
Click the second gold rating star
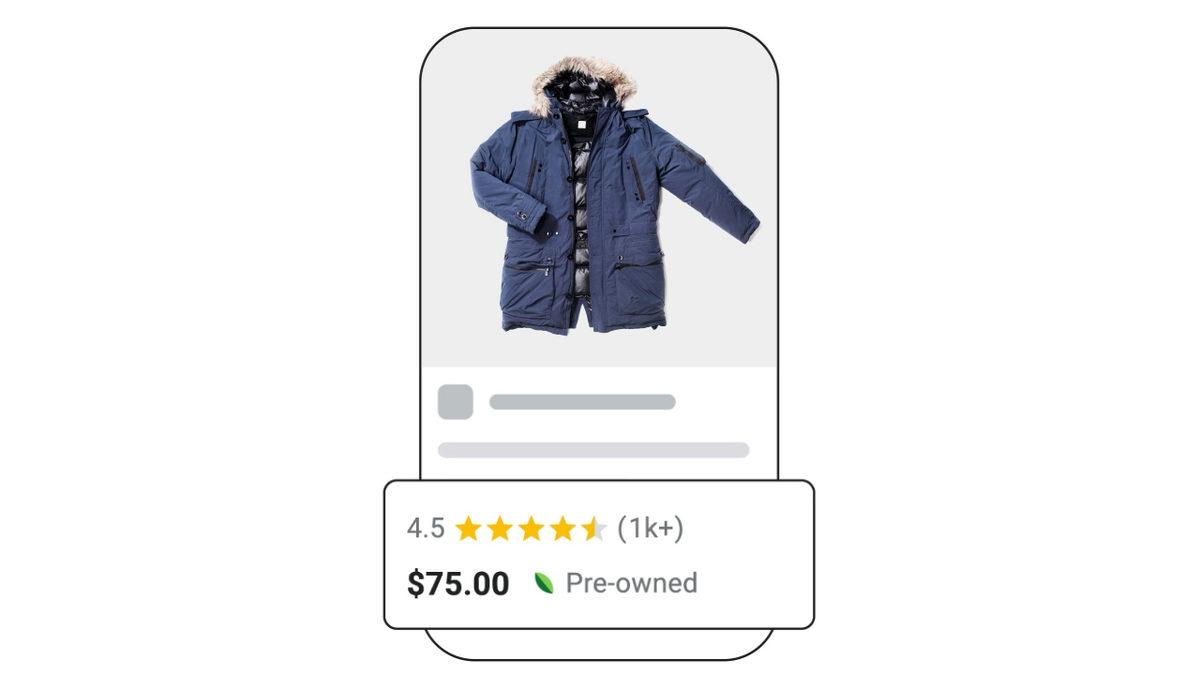[500, 528]
